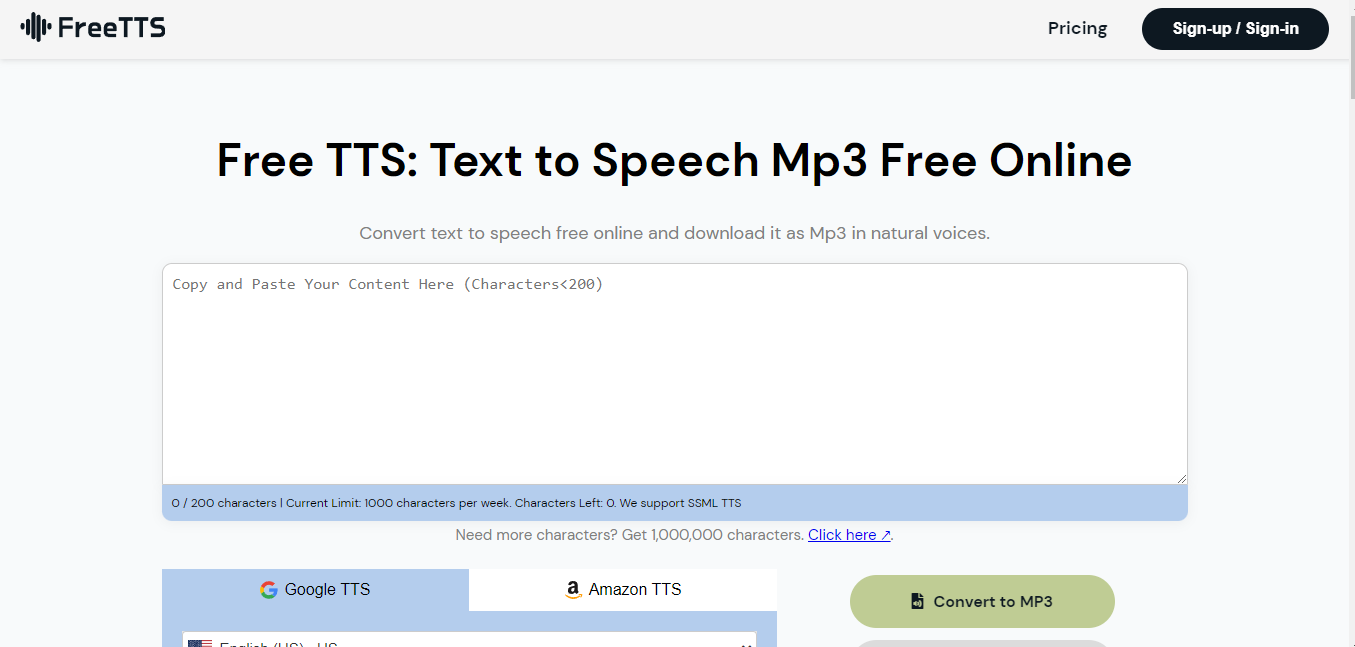Open the English (US) voice dropdown
Viewport: 1355px width, 647px height.
click(468, 644)
